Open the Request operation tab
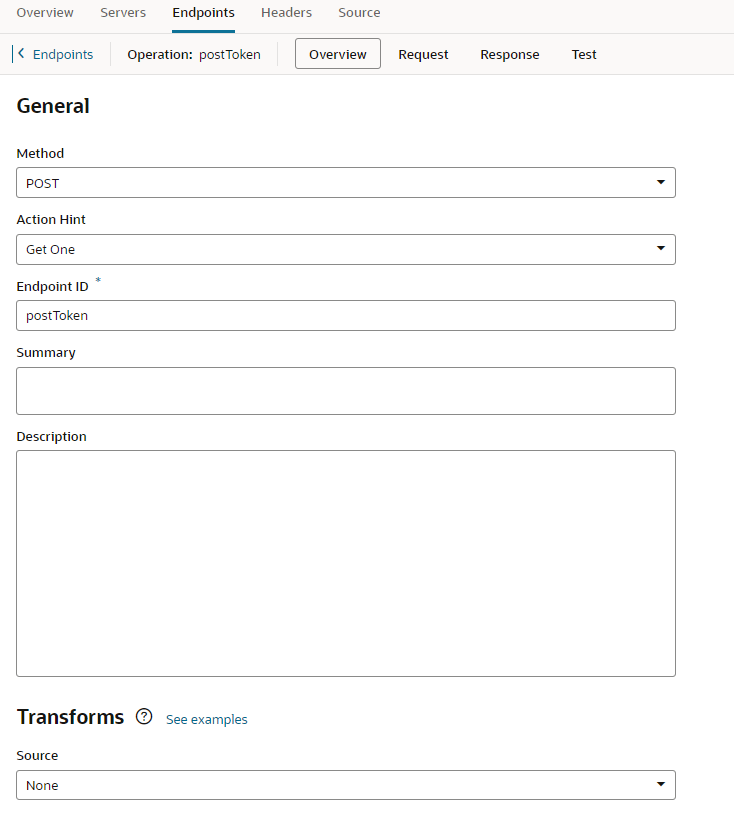This screenshot has height=826, width=734. [423, 55]
